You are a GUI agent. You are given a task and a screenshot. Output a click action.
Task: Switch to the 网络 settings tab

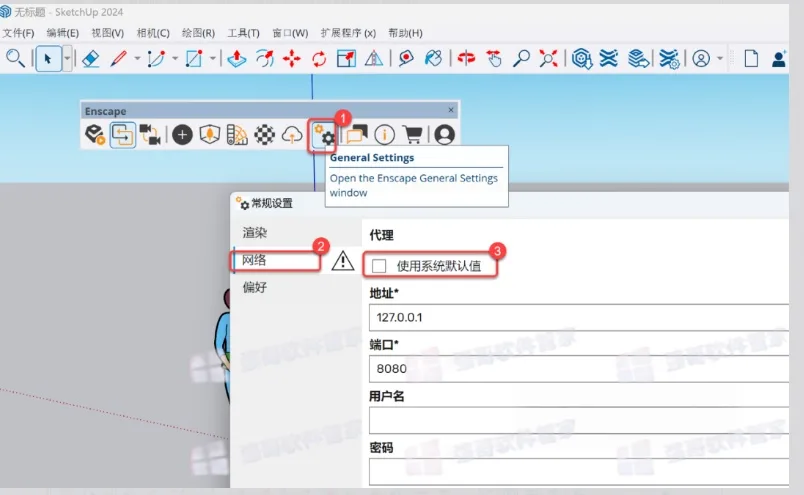coord(254,260)
